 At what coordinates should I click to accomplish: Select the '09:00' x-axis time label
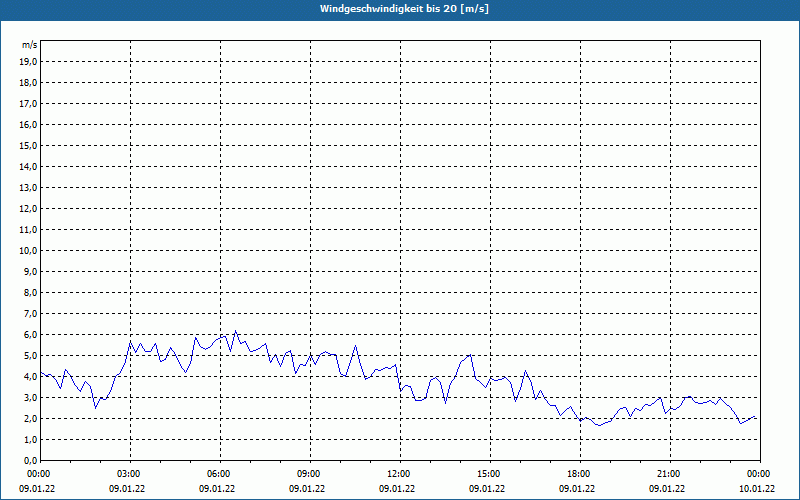point(310,474)
